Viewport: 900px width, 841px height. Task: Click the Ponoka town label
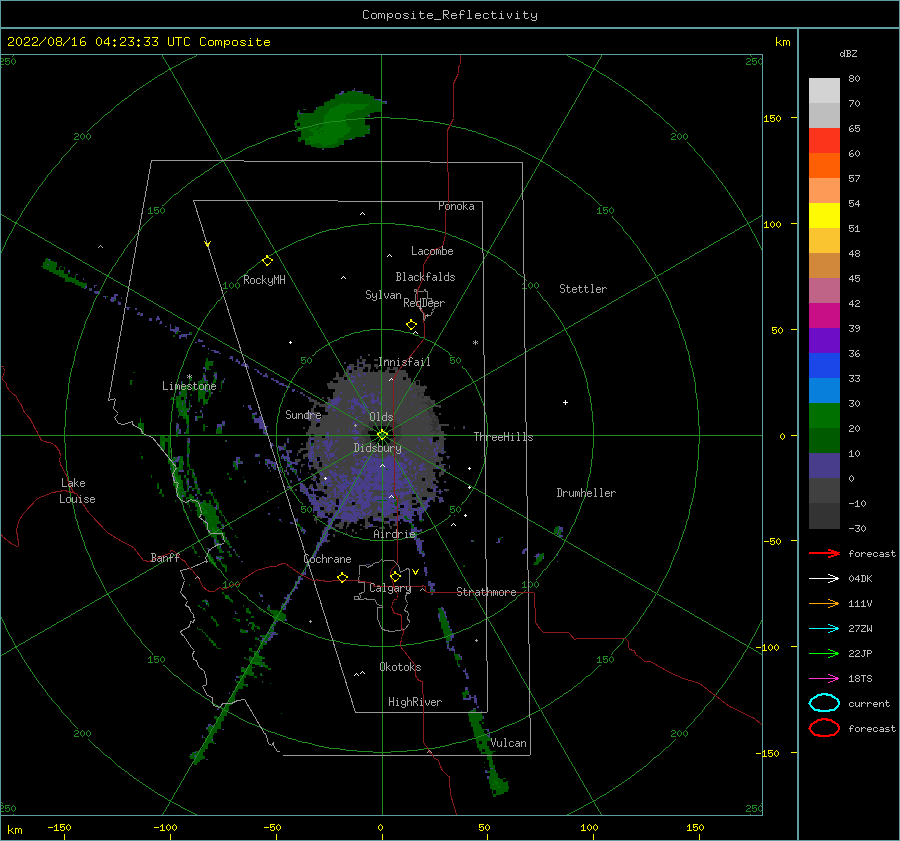point(456,206)
